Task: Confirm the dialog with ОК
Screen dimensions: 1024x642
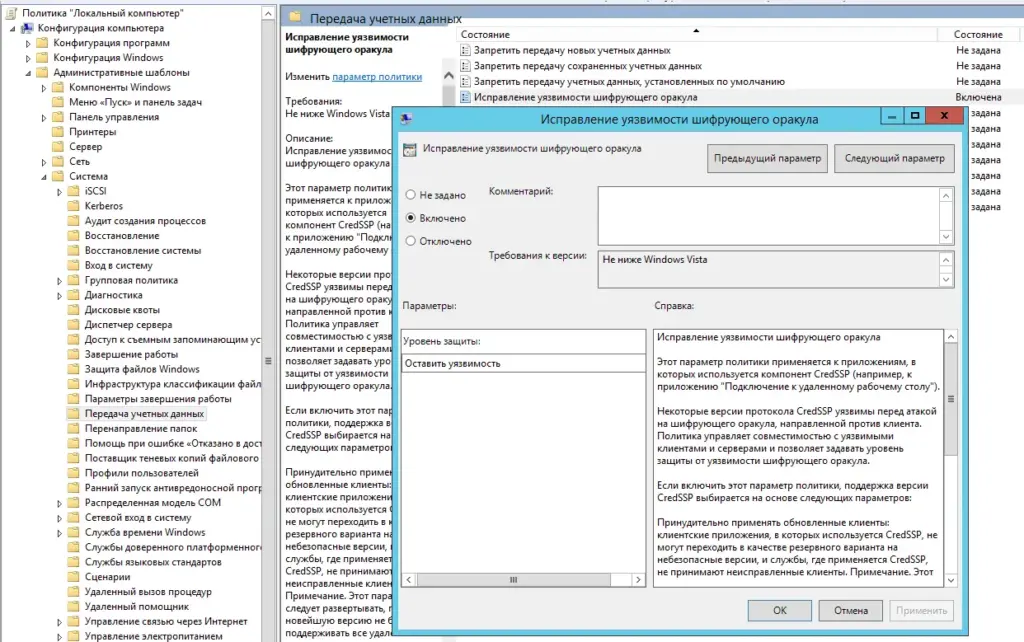Action: (780, 611)
